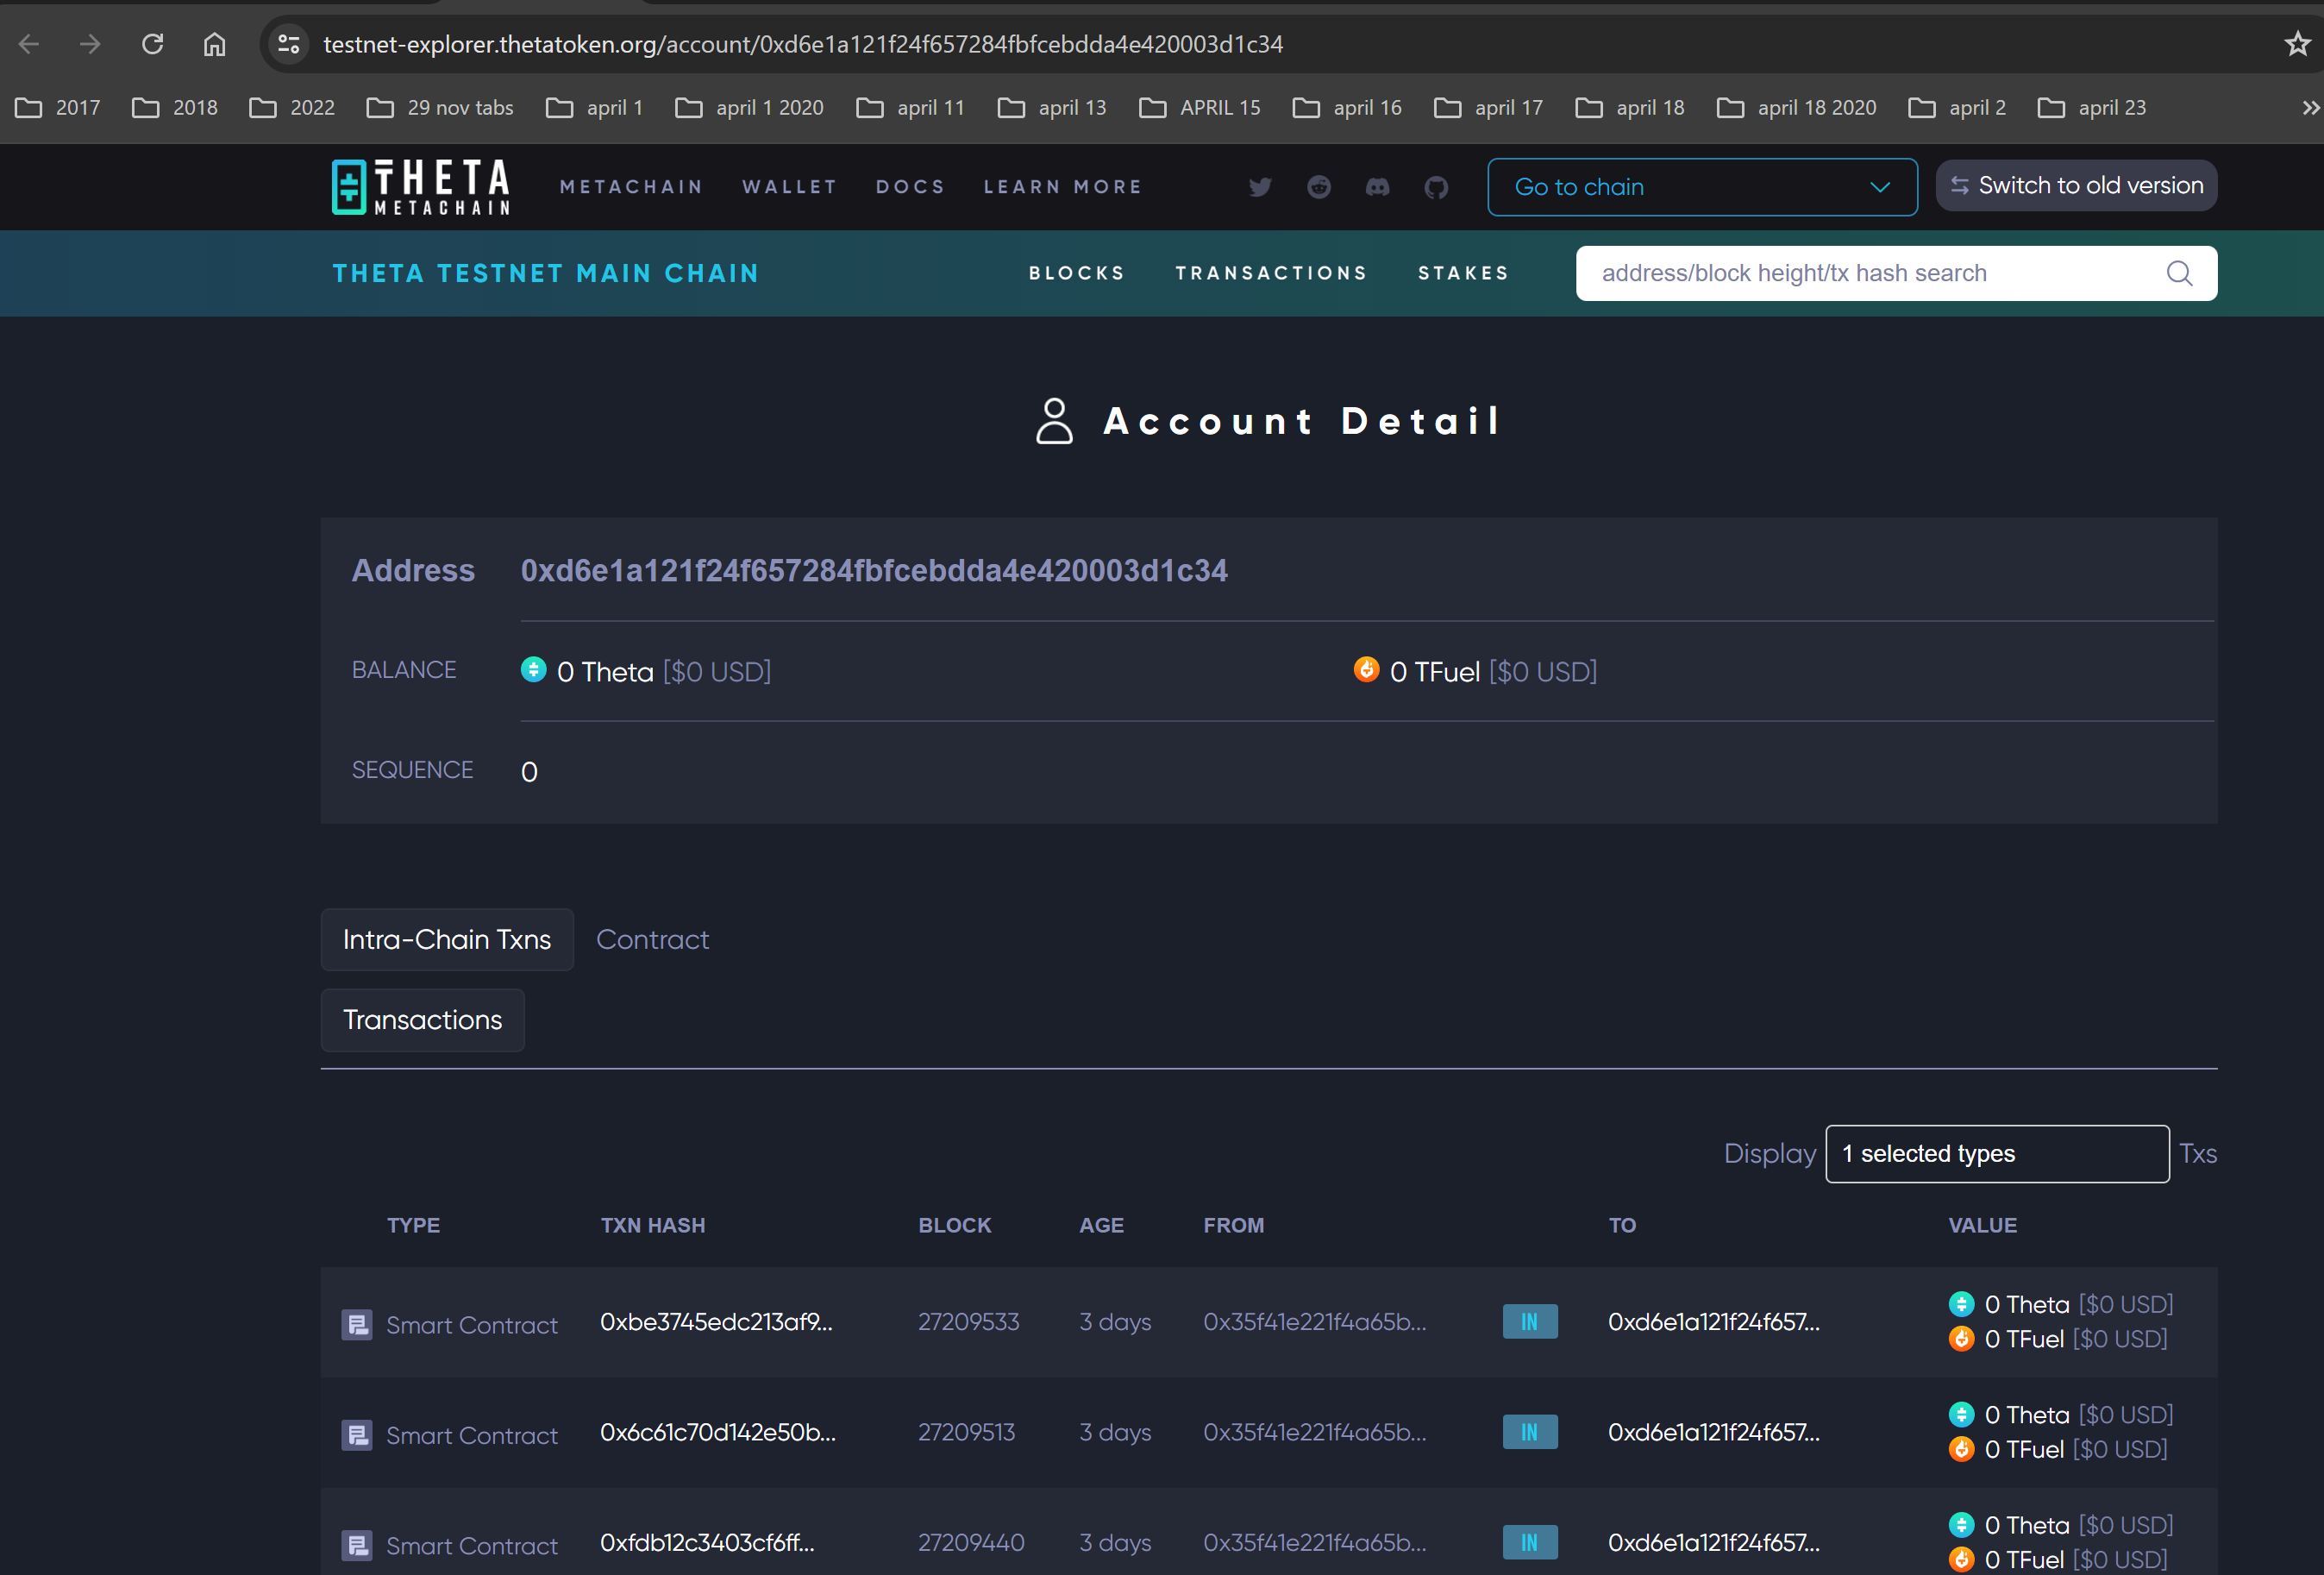This screenshot has width=2324, height=1575.
Task: Open transaction hash 0xbe3745edc213af9...
Action: click(716, 1322)
